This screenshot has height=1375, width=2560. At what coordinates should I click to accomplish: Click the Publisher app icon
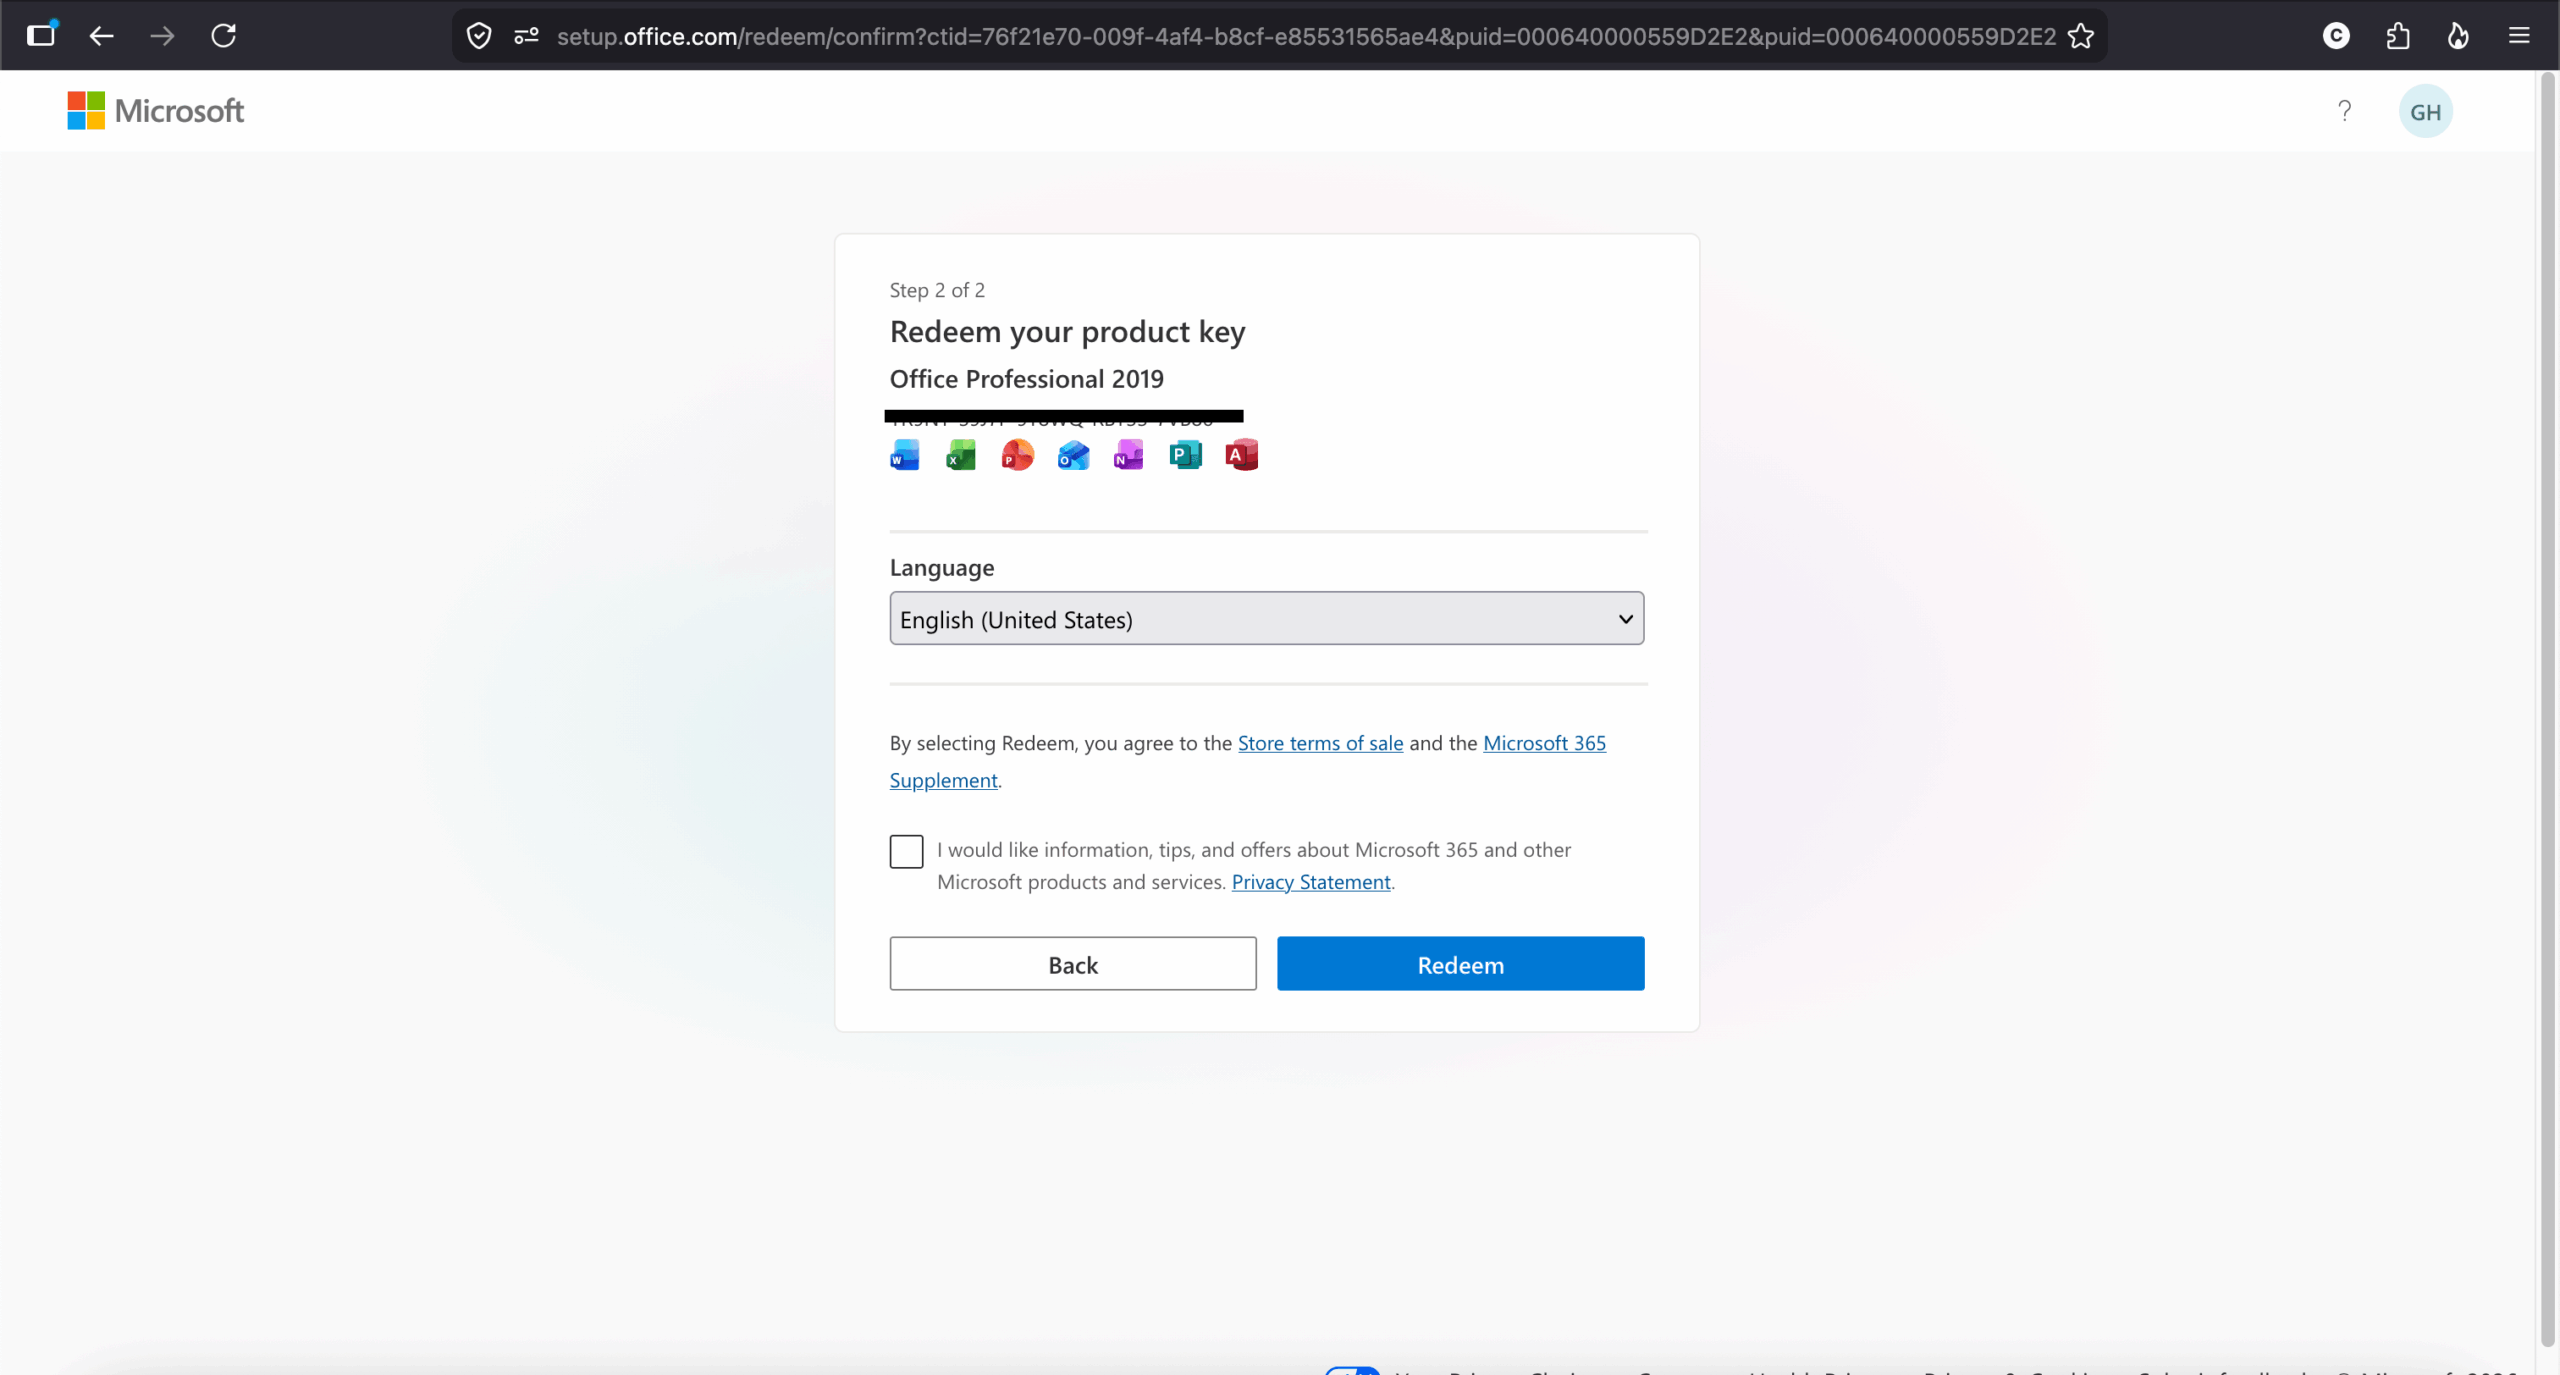point(1185,456)
